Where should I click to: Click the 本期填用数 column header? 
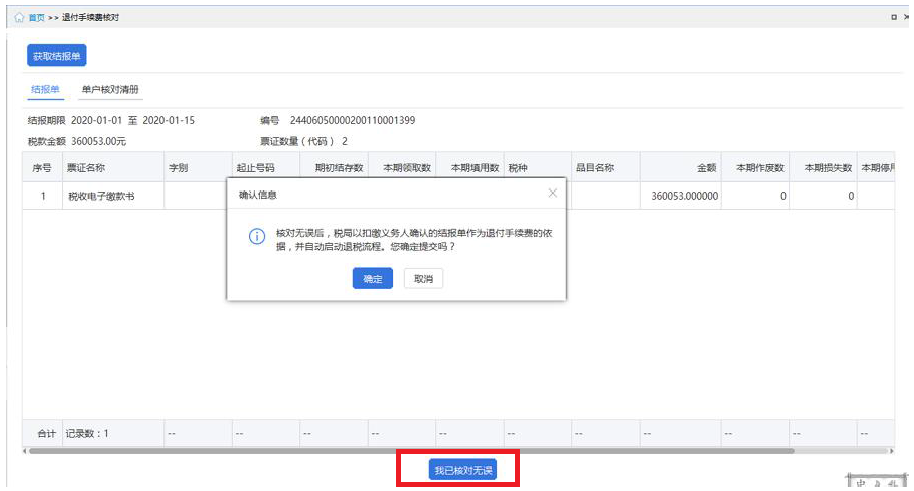tap(470, 167)
